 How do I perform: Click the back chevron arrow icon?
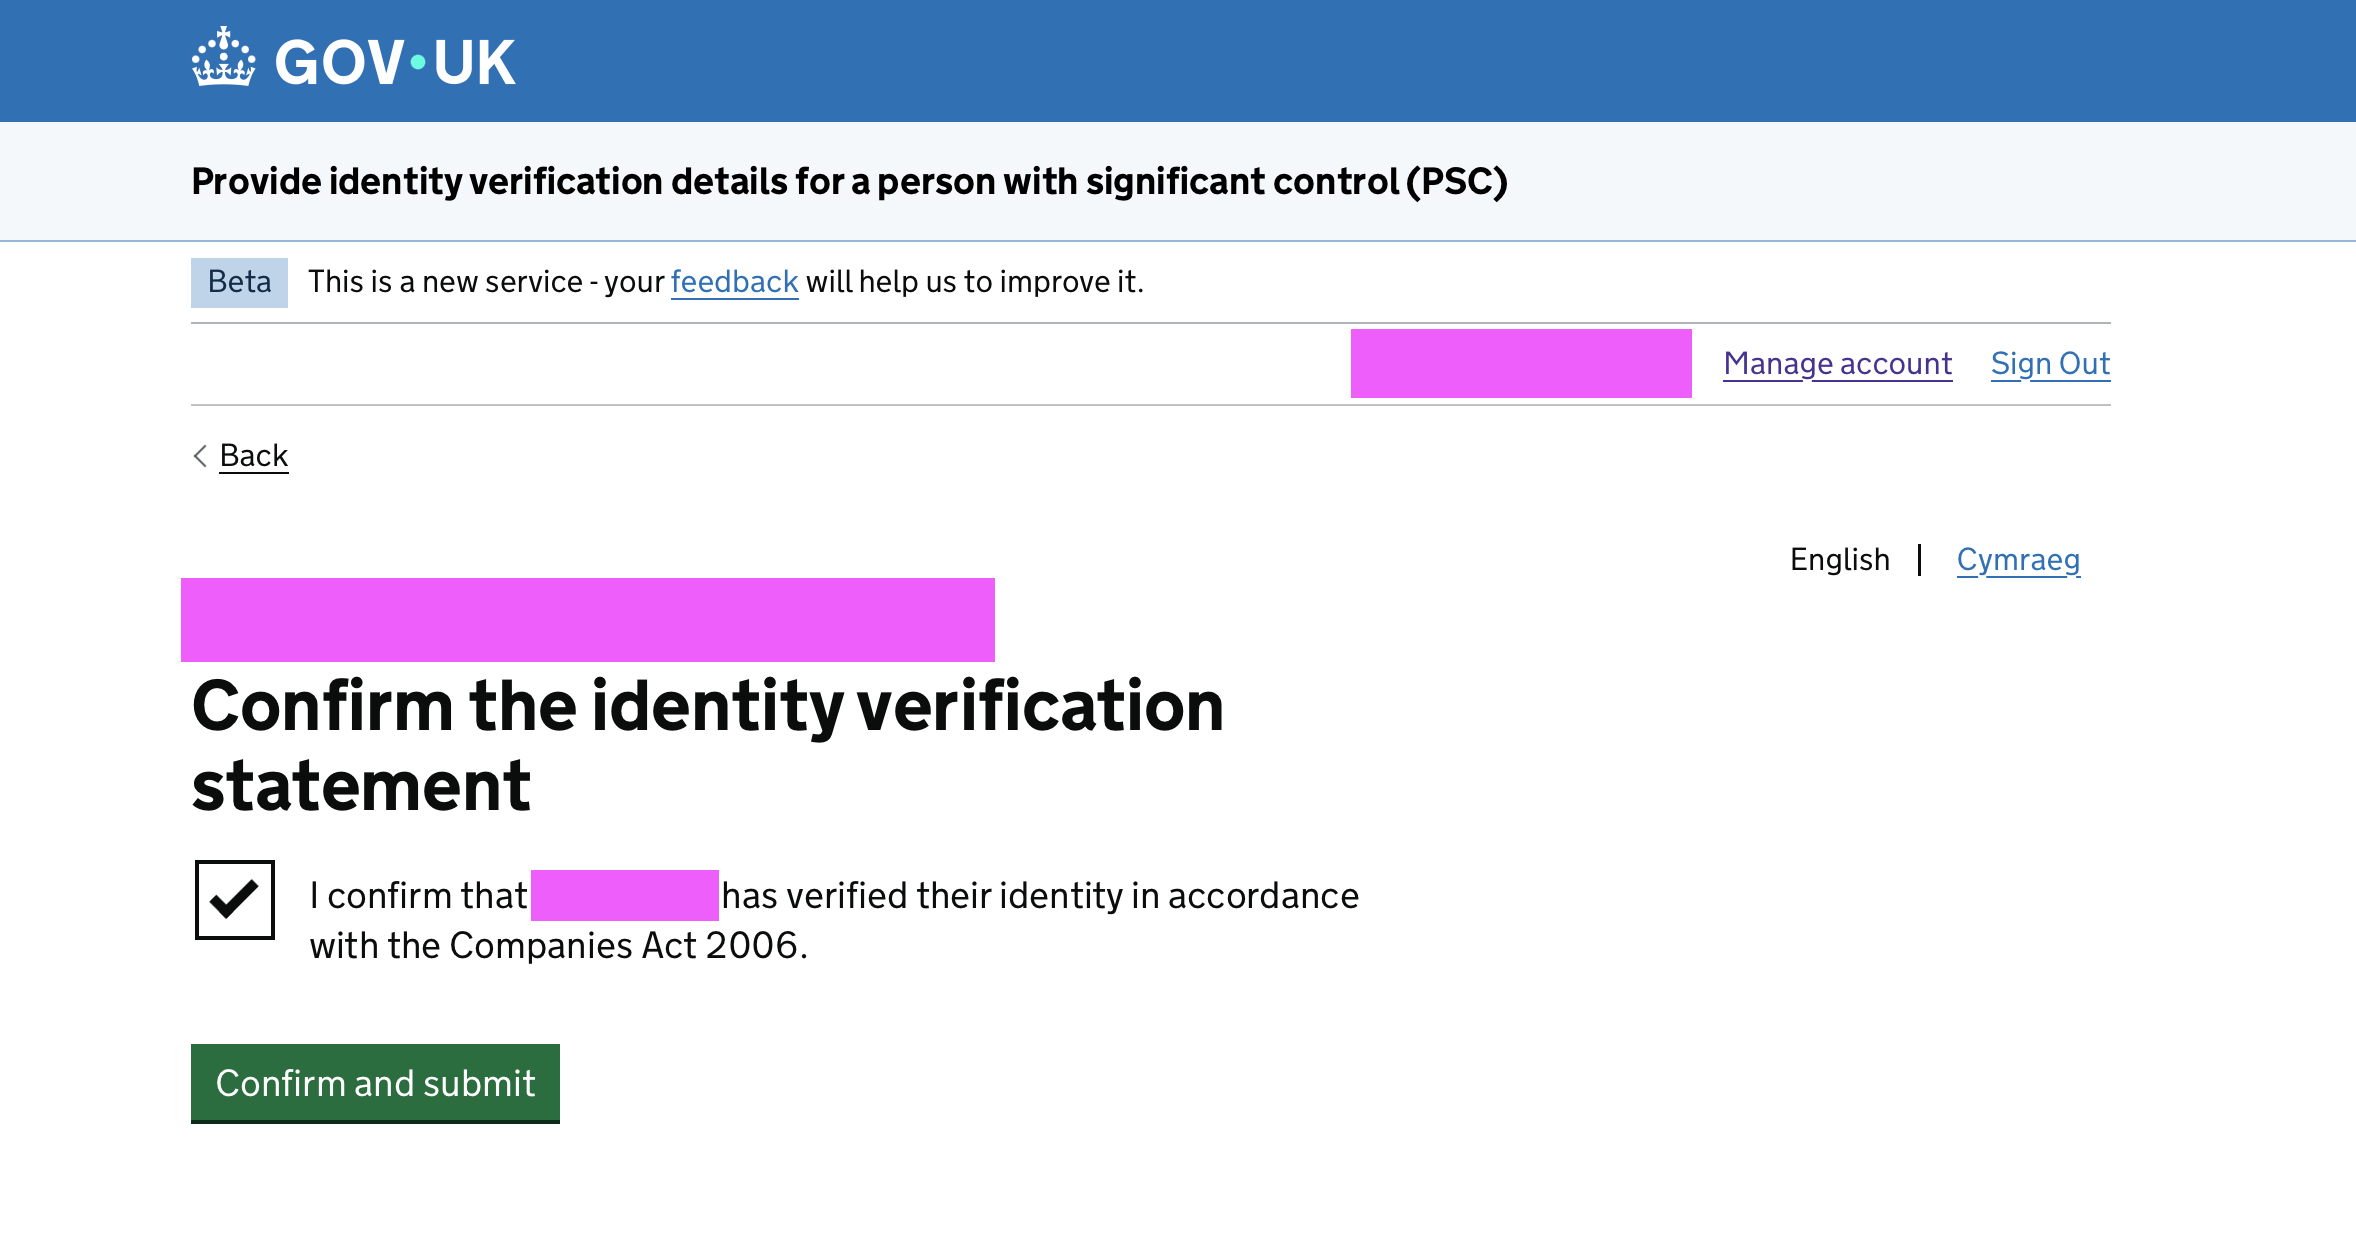point(200,456)
